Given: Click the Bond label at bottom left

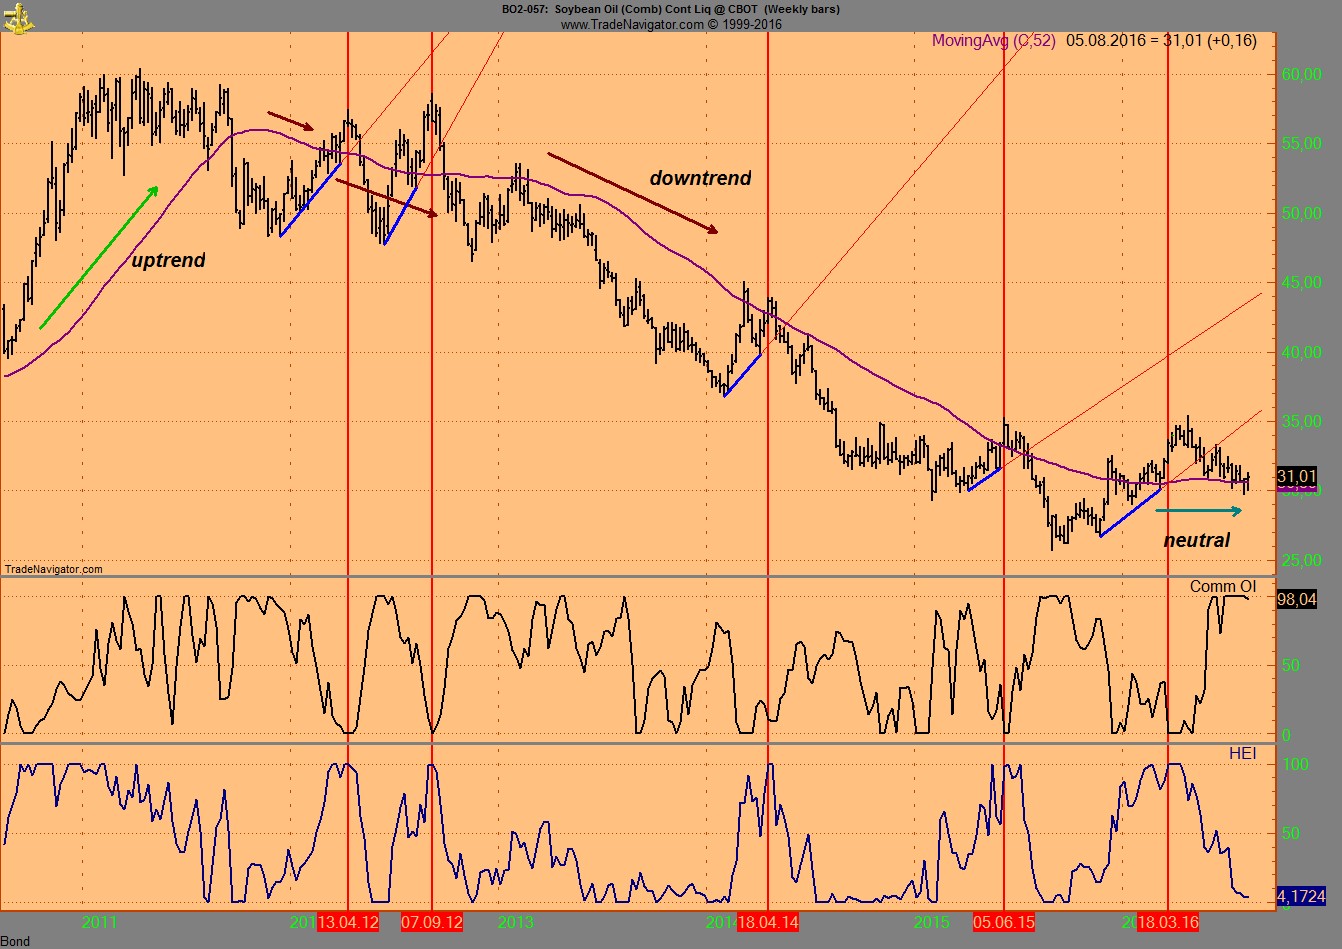Looking at the screenshot, I should coord(14,941).
